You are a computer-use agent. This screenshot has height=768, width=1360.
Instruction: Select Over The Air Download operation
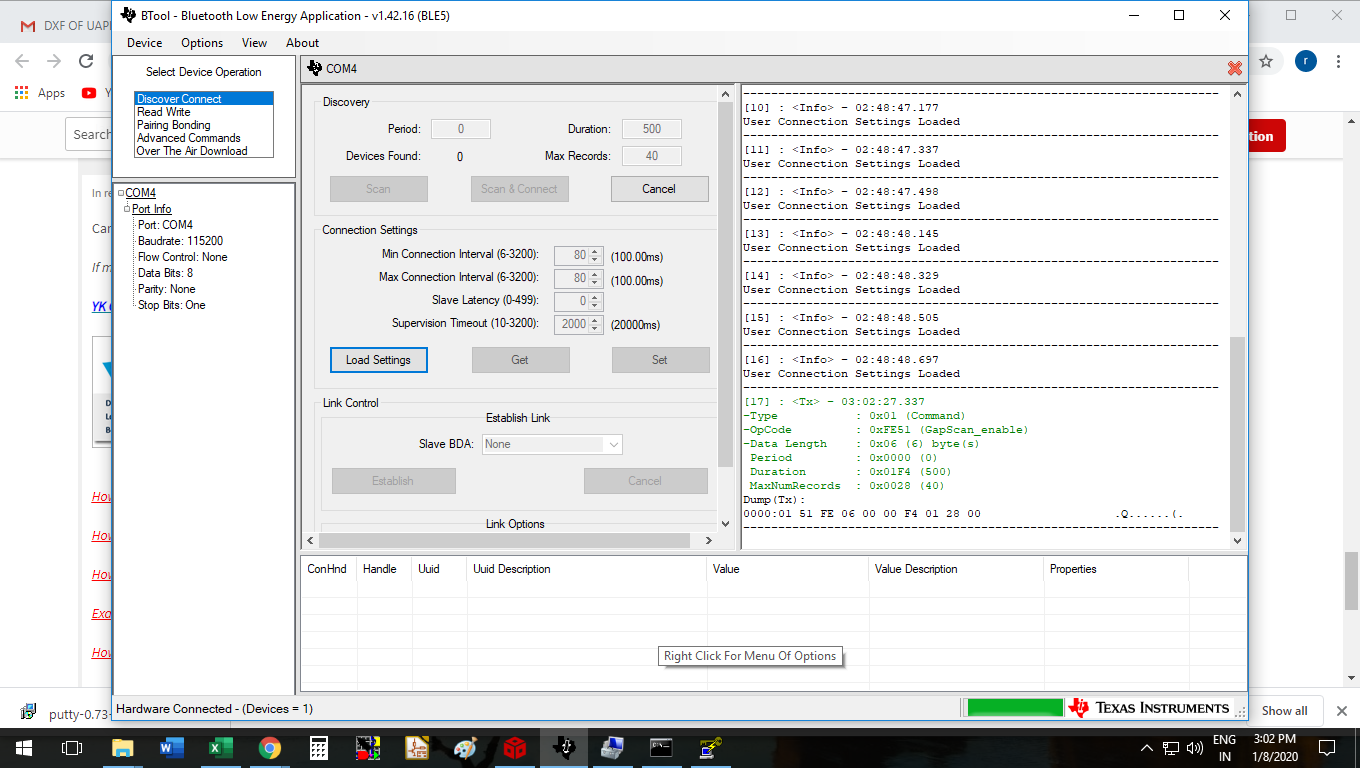coord(204,151)
